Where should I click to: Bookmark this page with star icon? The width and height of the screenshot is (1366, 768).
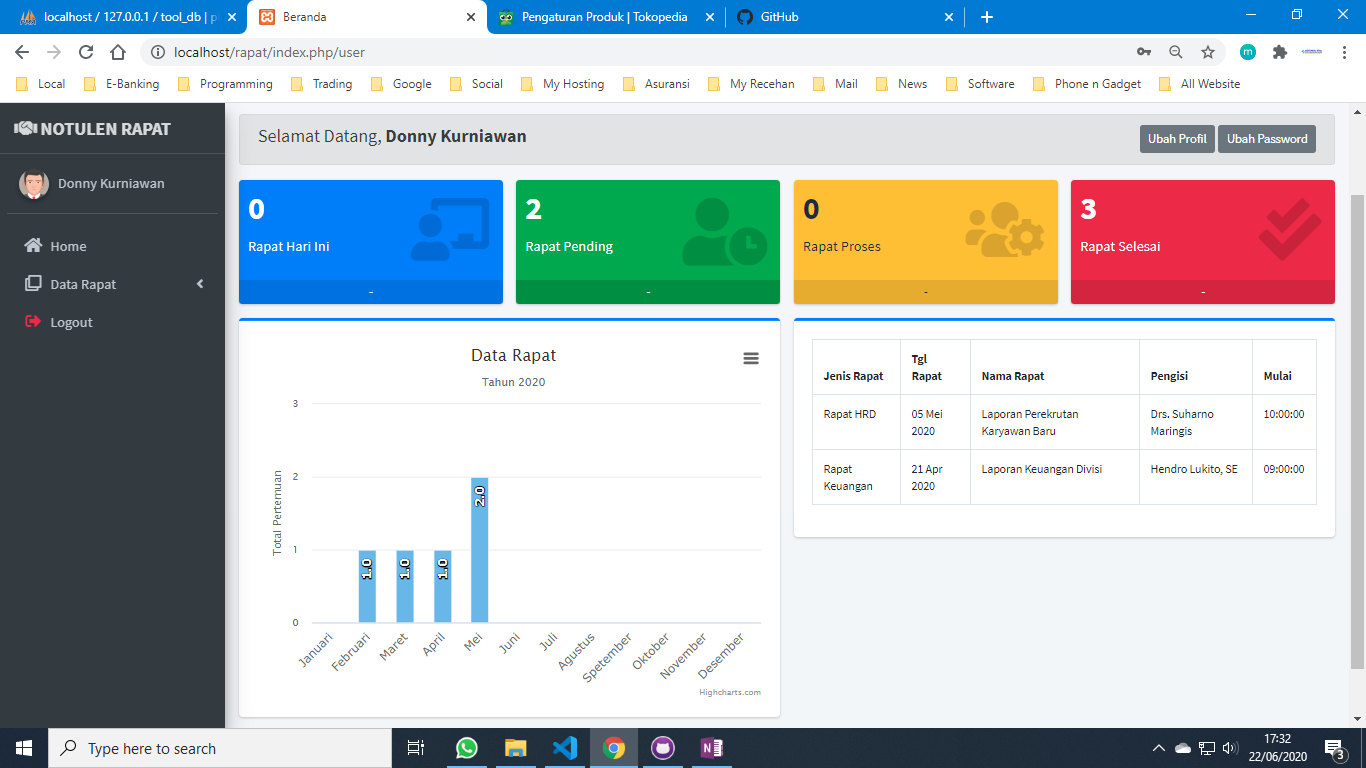point(1208,52)
